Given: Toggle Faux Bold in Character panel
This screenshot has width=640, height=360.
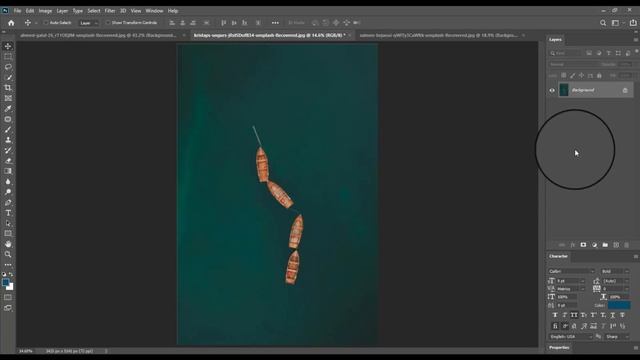Looking at the screenshot, I should (555, 315).
